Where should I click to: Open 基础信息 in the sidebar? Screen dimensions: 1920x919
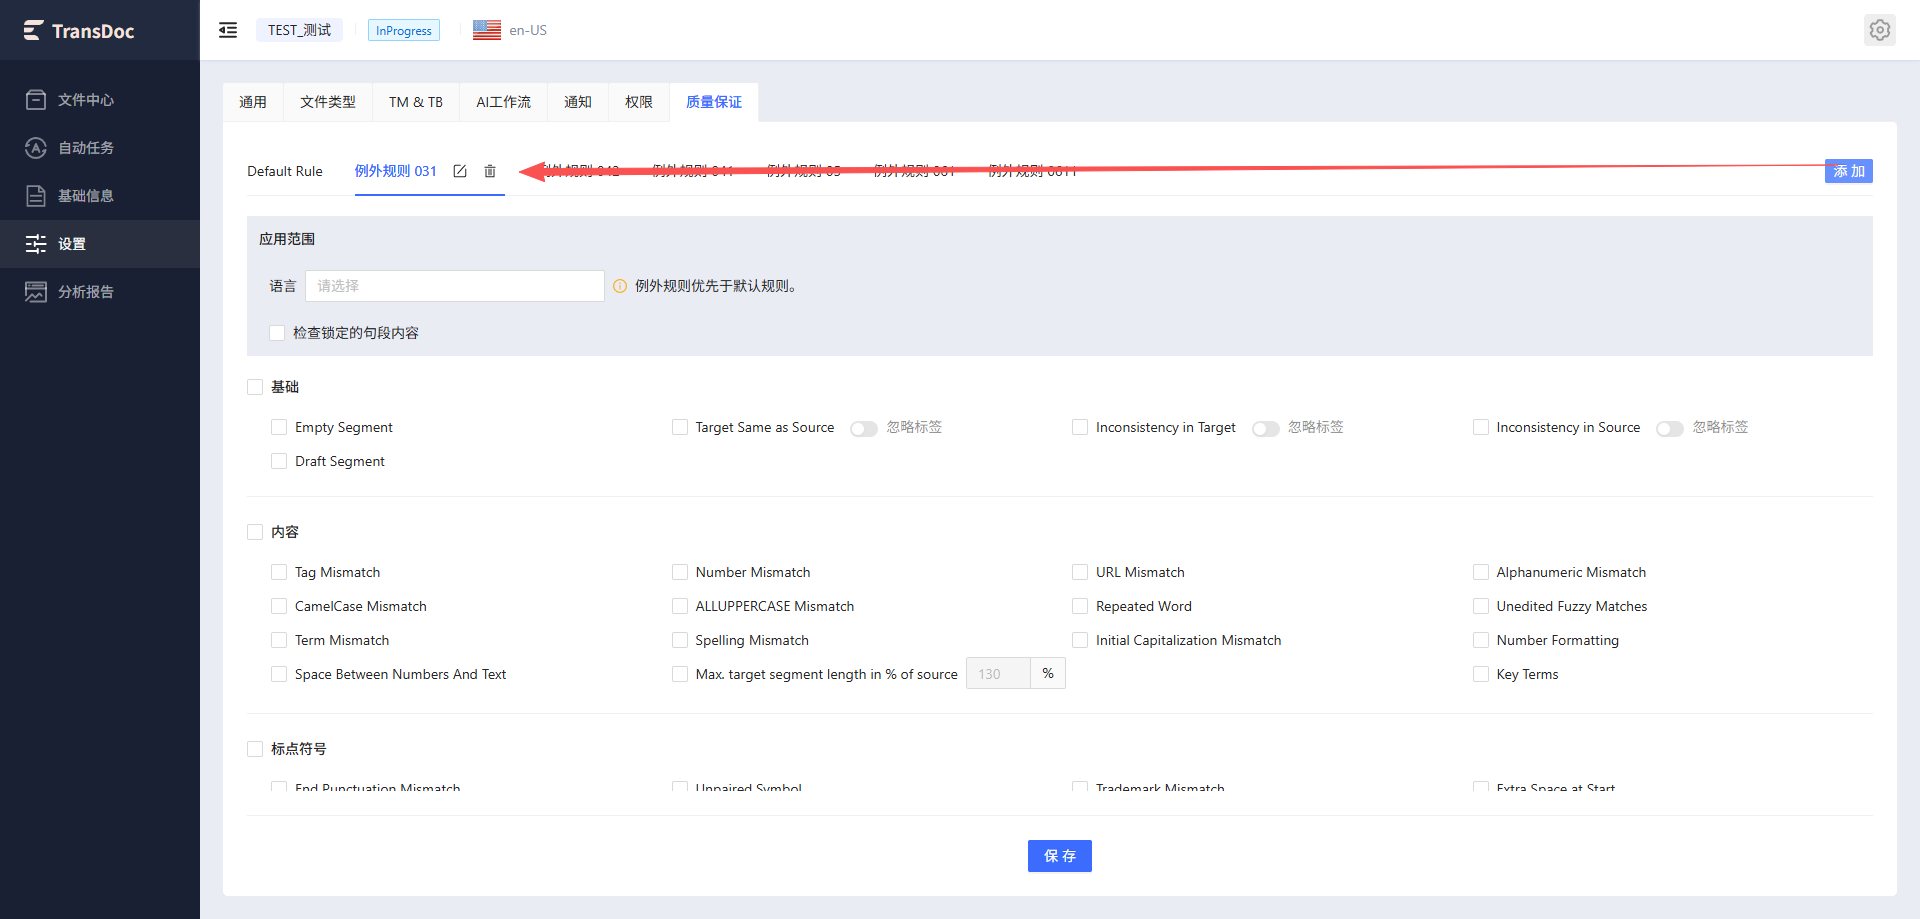tap(100, 196)
